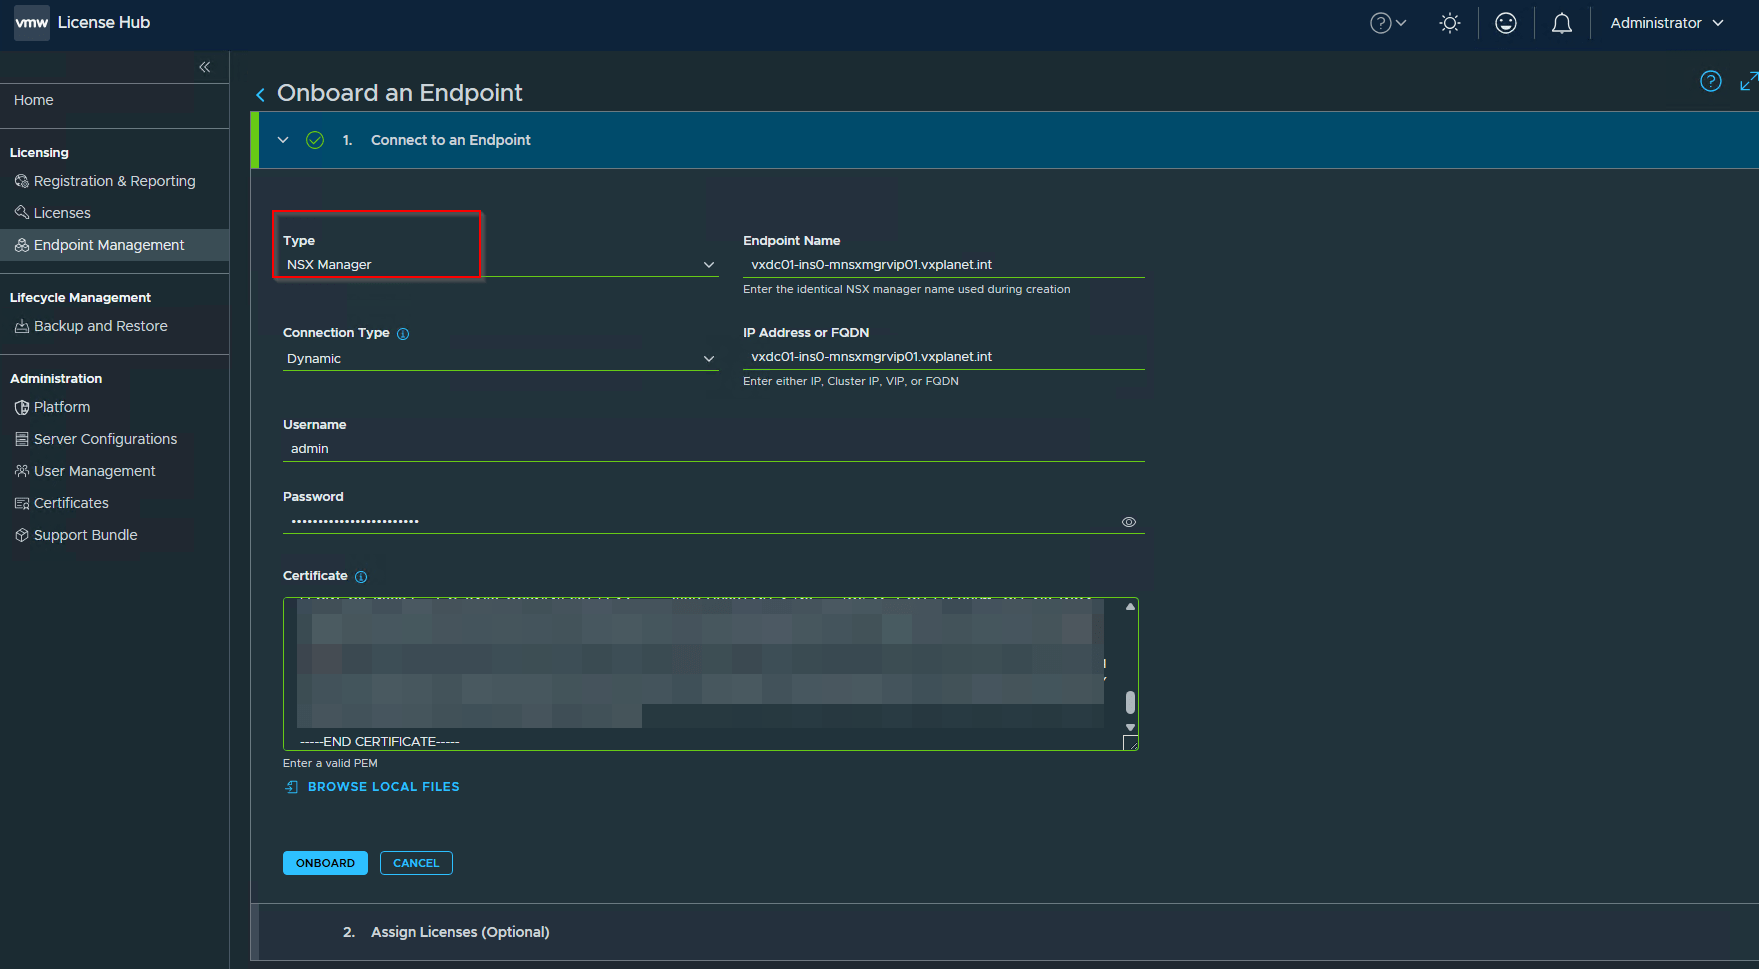Click the CANCEL button
Viewport: 1759px width, 969px height.
coord(416,863)
